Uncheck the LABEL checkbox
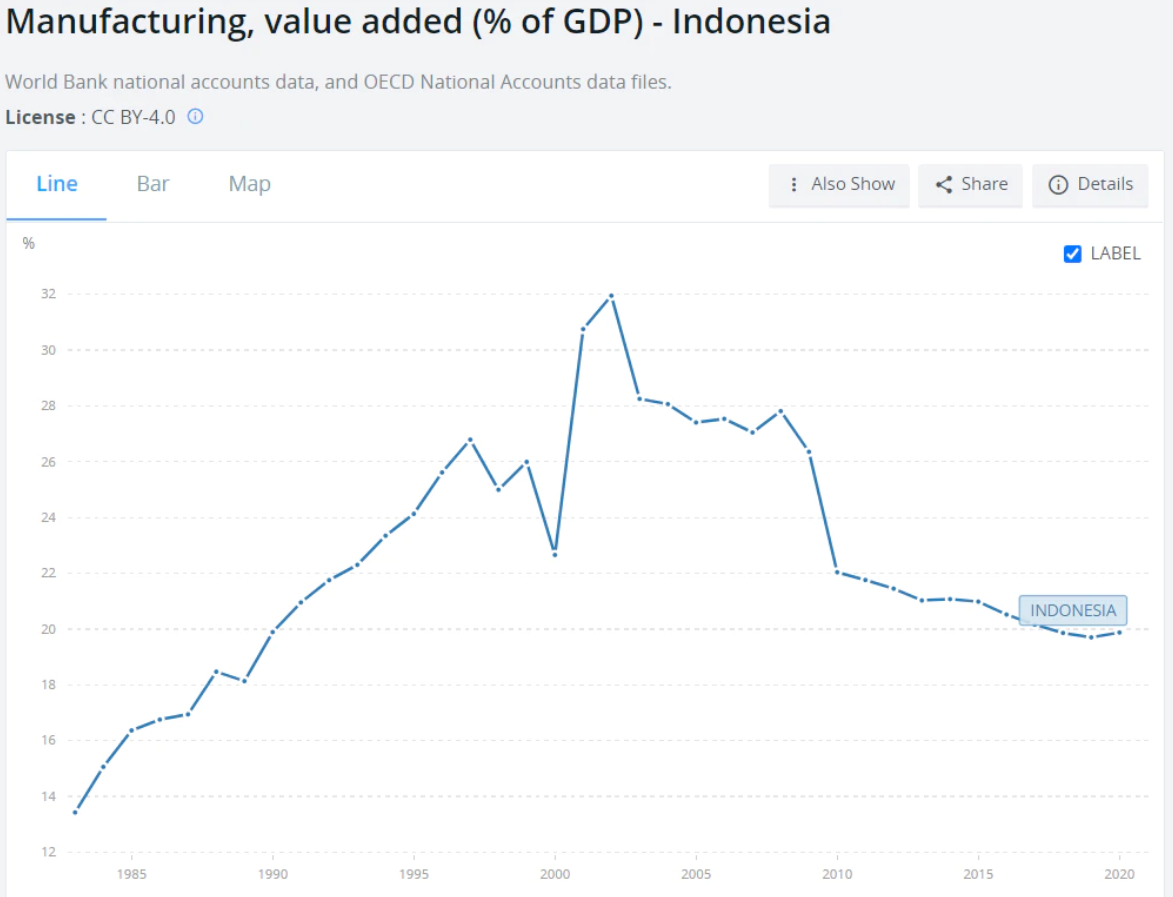Screen dimensions: 1173x897 coord(1073,254)
